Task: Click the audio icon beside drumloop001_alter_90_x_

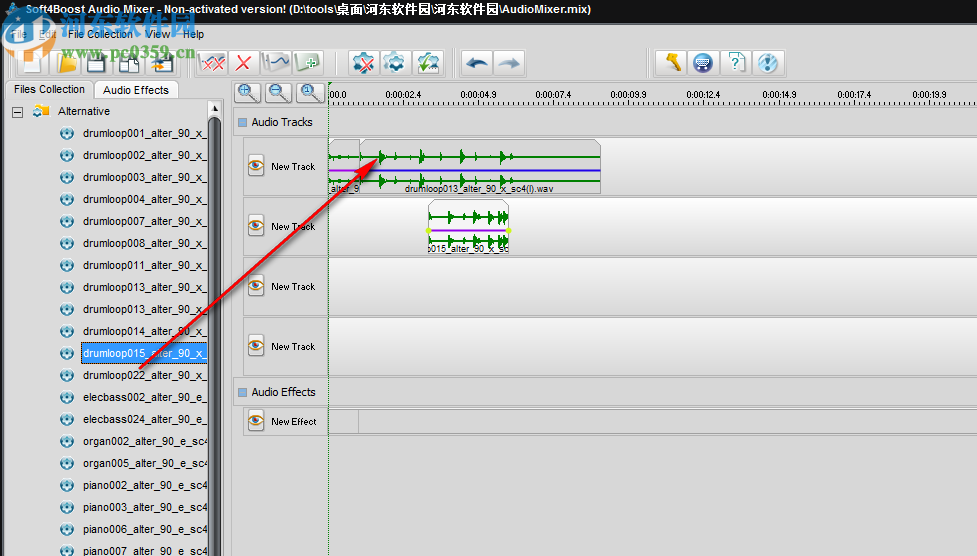Action: coord(67,133)
